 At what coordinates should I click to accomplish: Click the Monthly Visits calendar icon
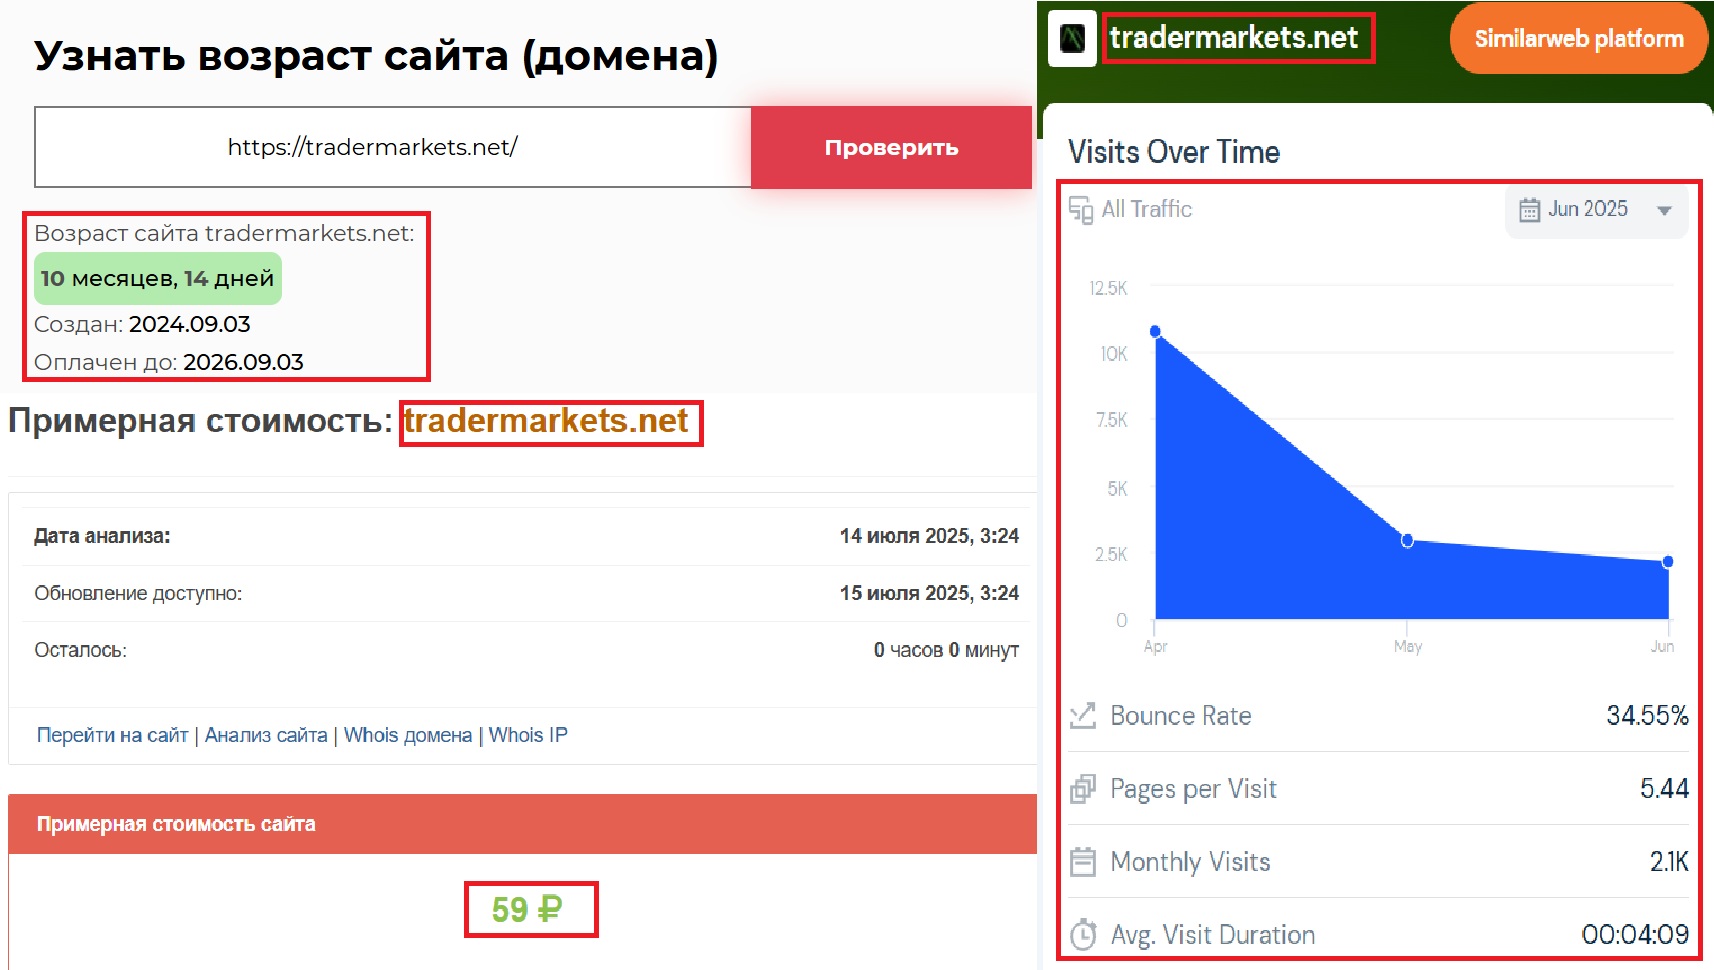click(1083, 862)
